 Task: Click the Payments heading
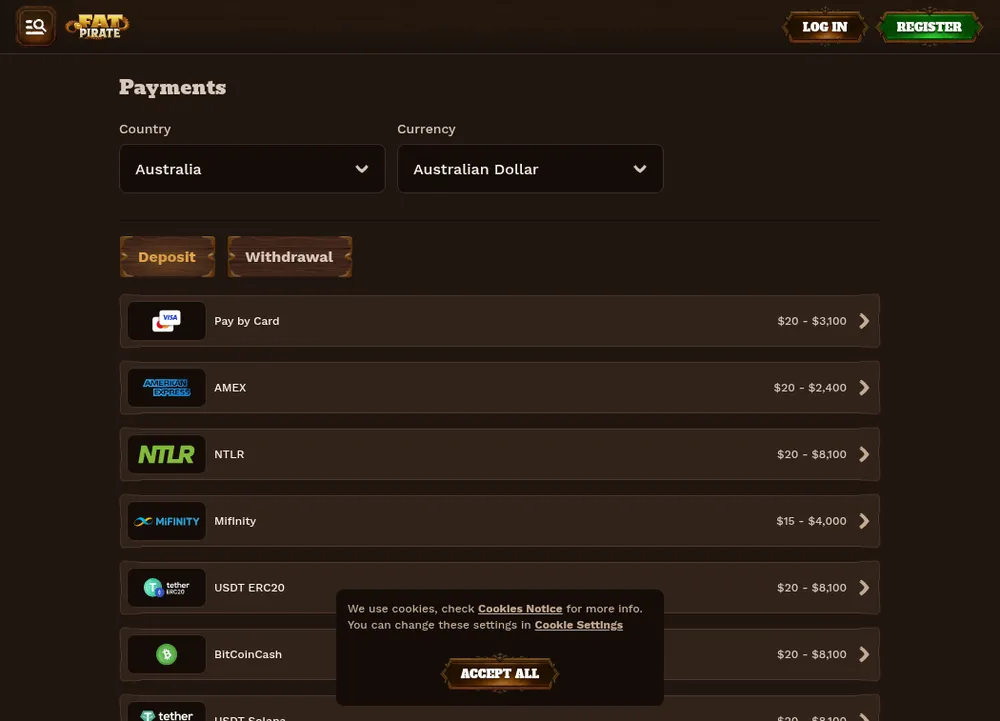tap(172, 87)
